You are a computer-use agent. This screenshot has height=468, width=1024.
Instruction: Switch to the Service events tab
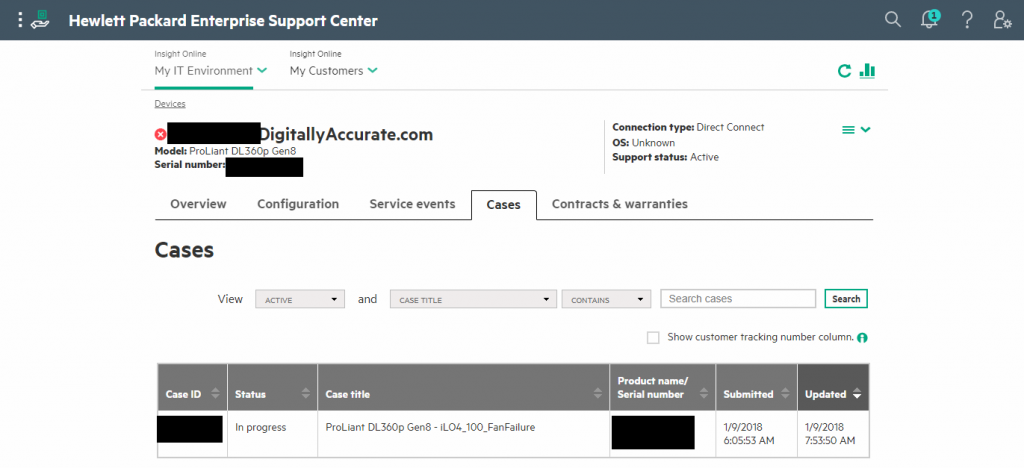tap(412, 204)
